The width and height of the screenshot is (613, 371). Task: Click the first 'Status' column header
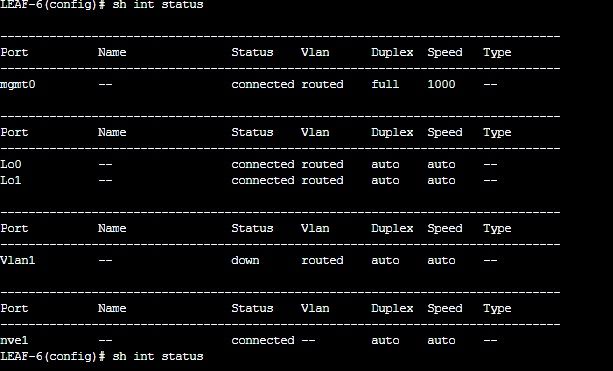tap(252, 52)
